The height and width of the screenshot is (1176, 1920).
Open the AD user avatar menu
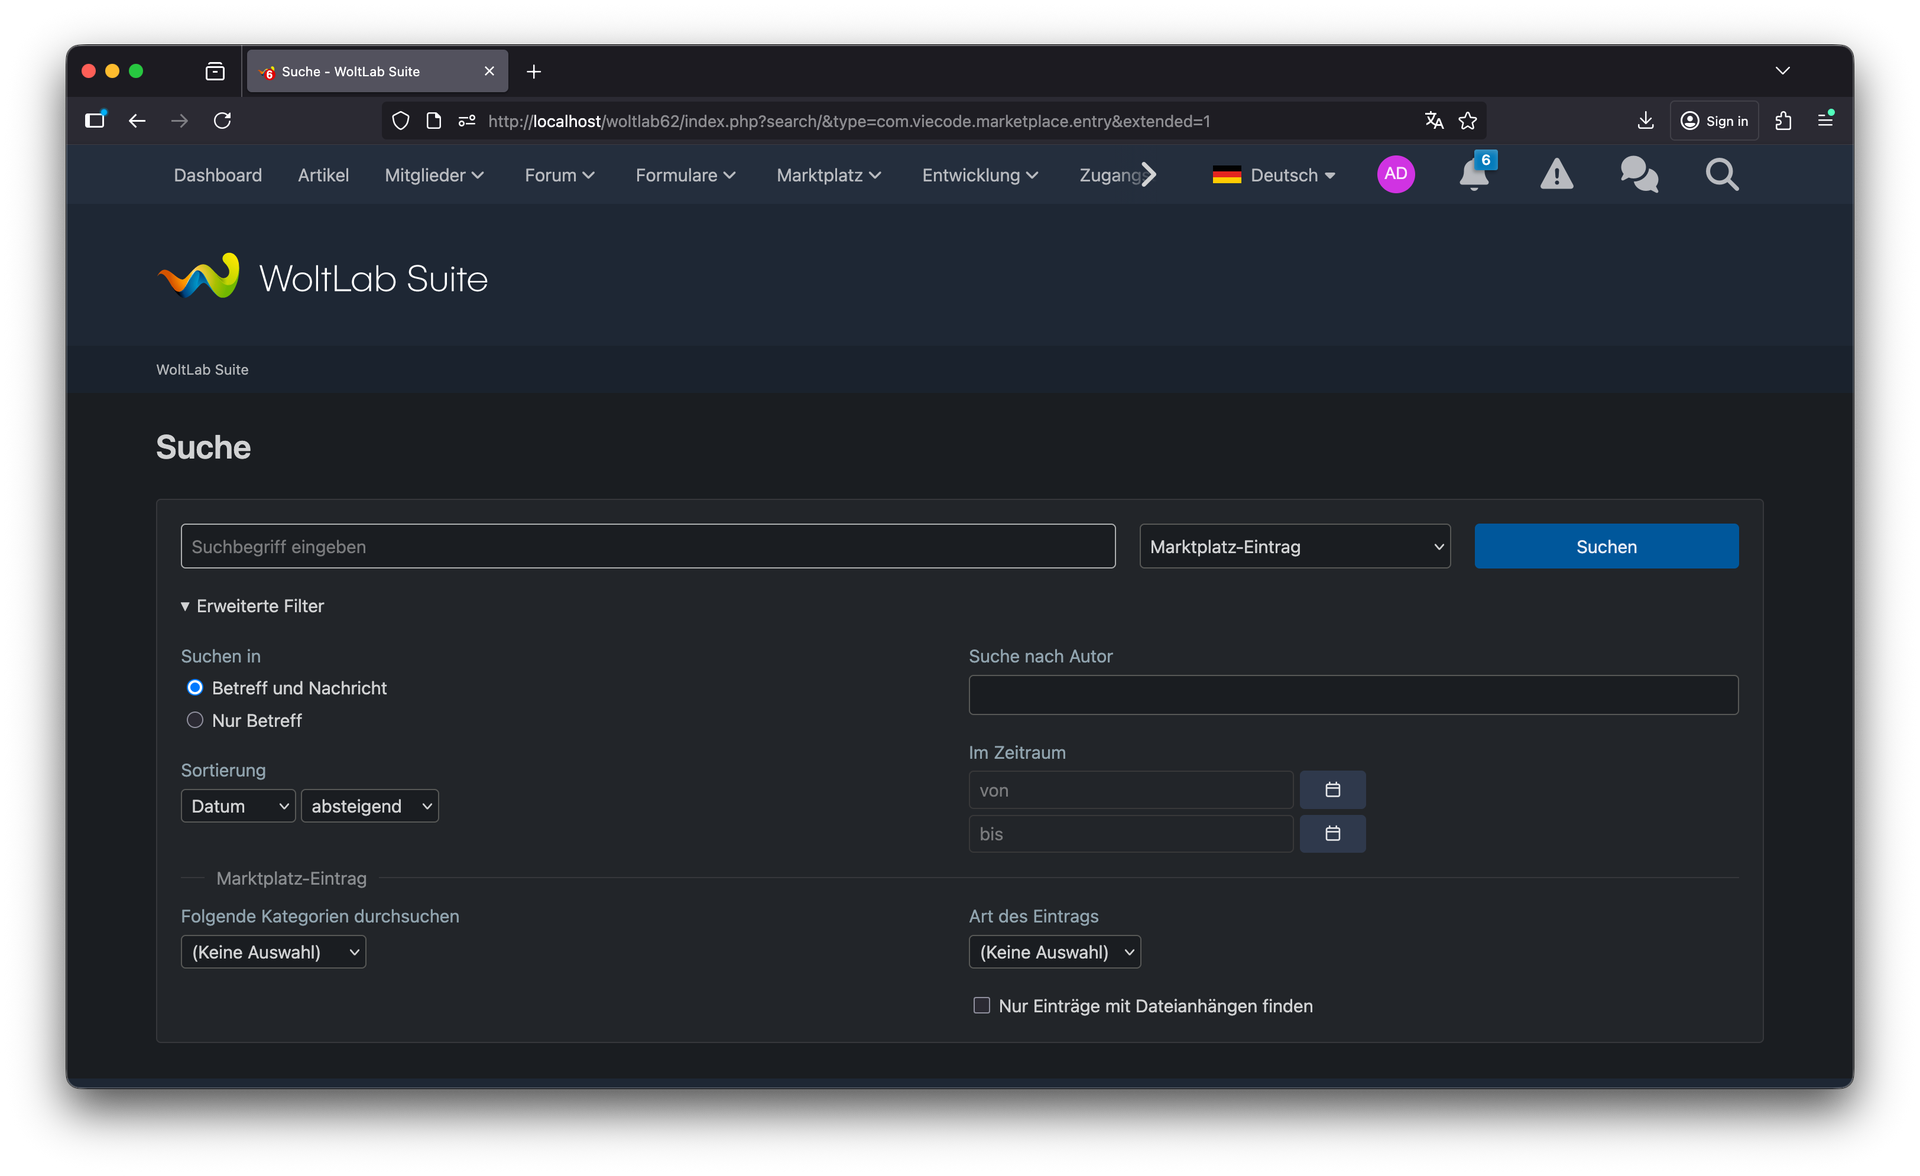click(1395, 175)
